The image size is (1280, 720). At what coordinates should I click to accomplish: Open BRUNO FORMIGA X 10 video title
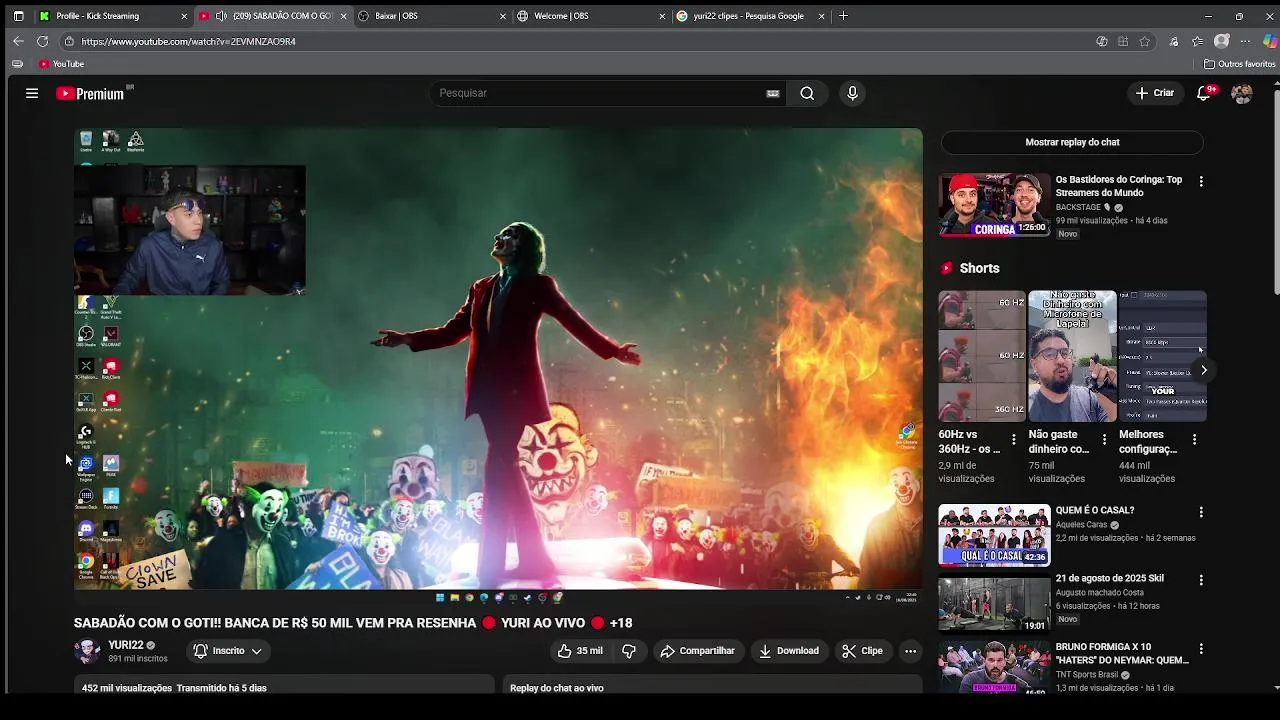(1122, 654)
